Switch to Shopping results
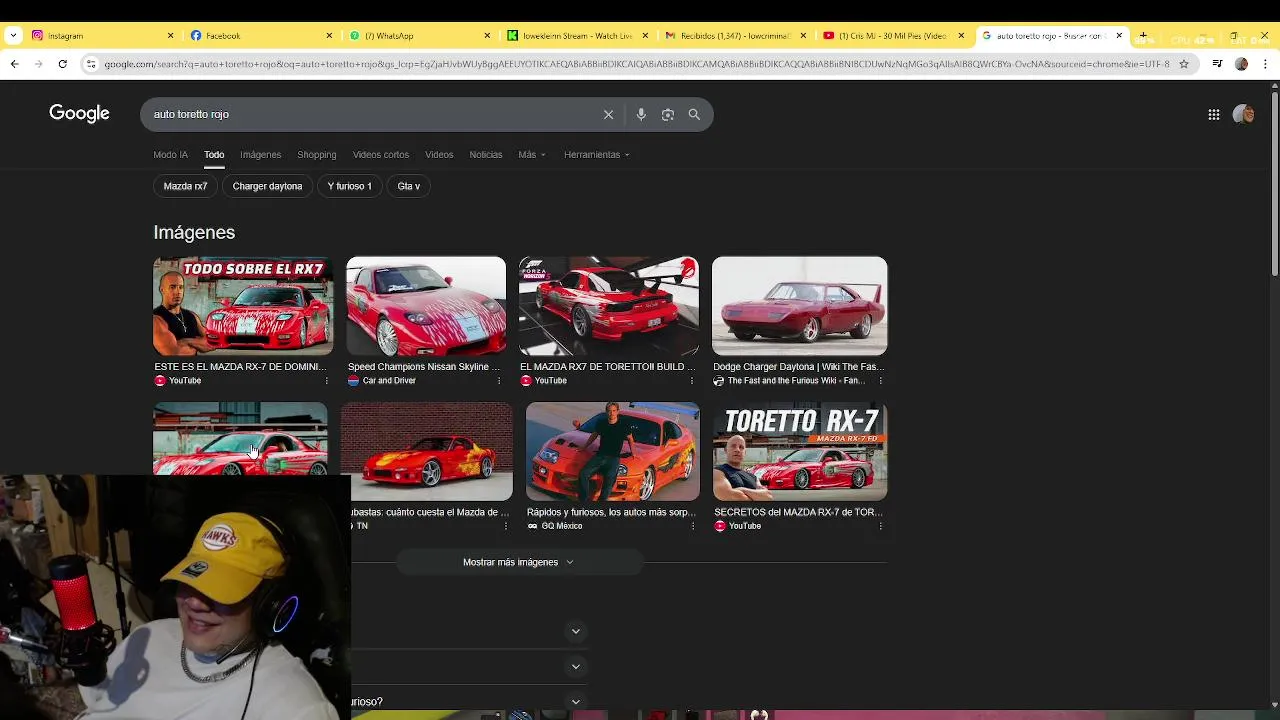The image size is (1280, 720). pos(316,155)
